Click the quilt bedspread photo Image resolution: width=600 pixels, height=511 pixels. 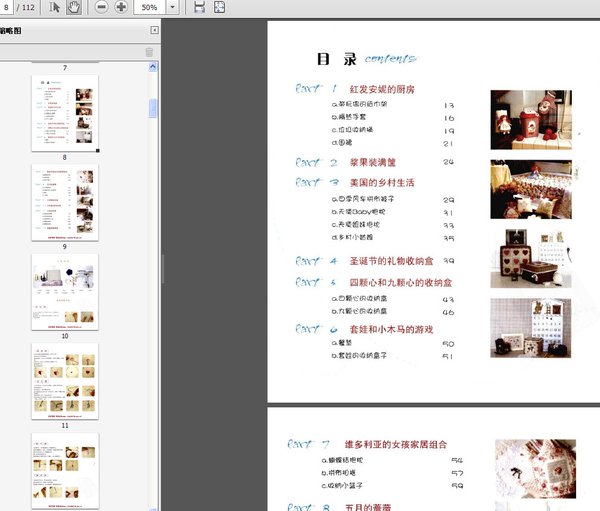tap(531, 189)
